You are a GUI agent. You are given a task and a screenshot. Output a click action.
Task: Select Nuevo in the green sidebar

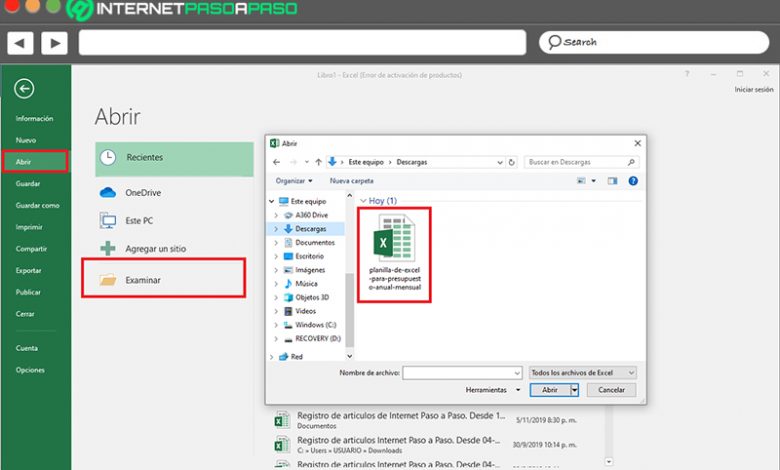point(25,140)
